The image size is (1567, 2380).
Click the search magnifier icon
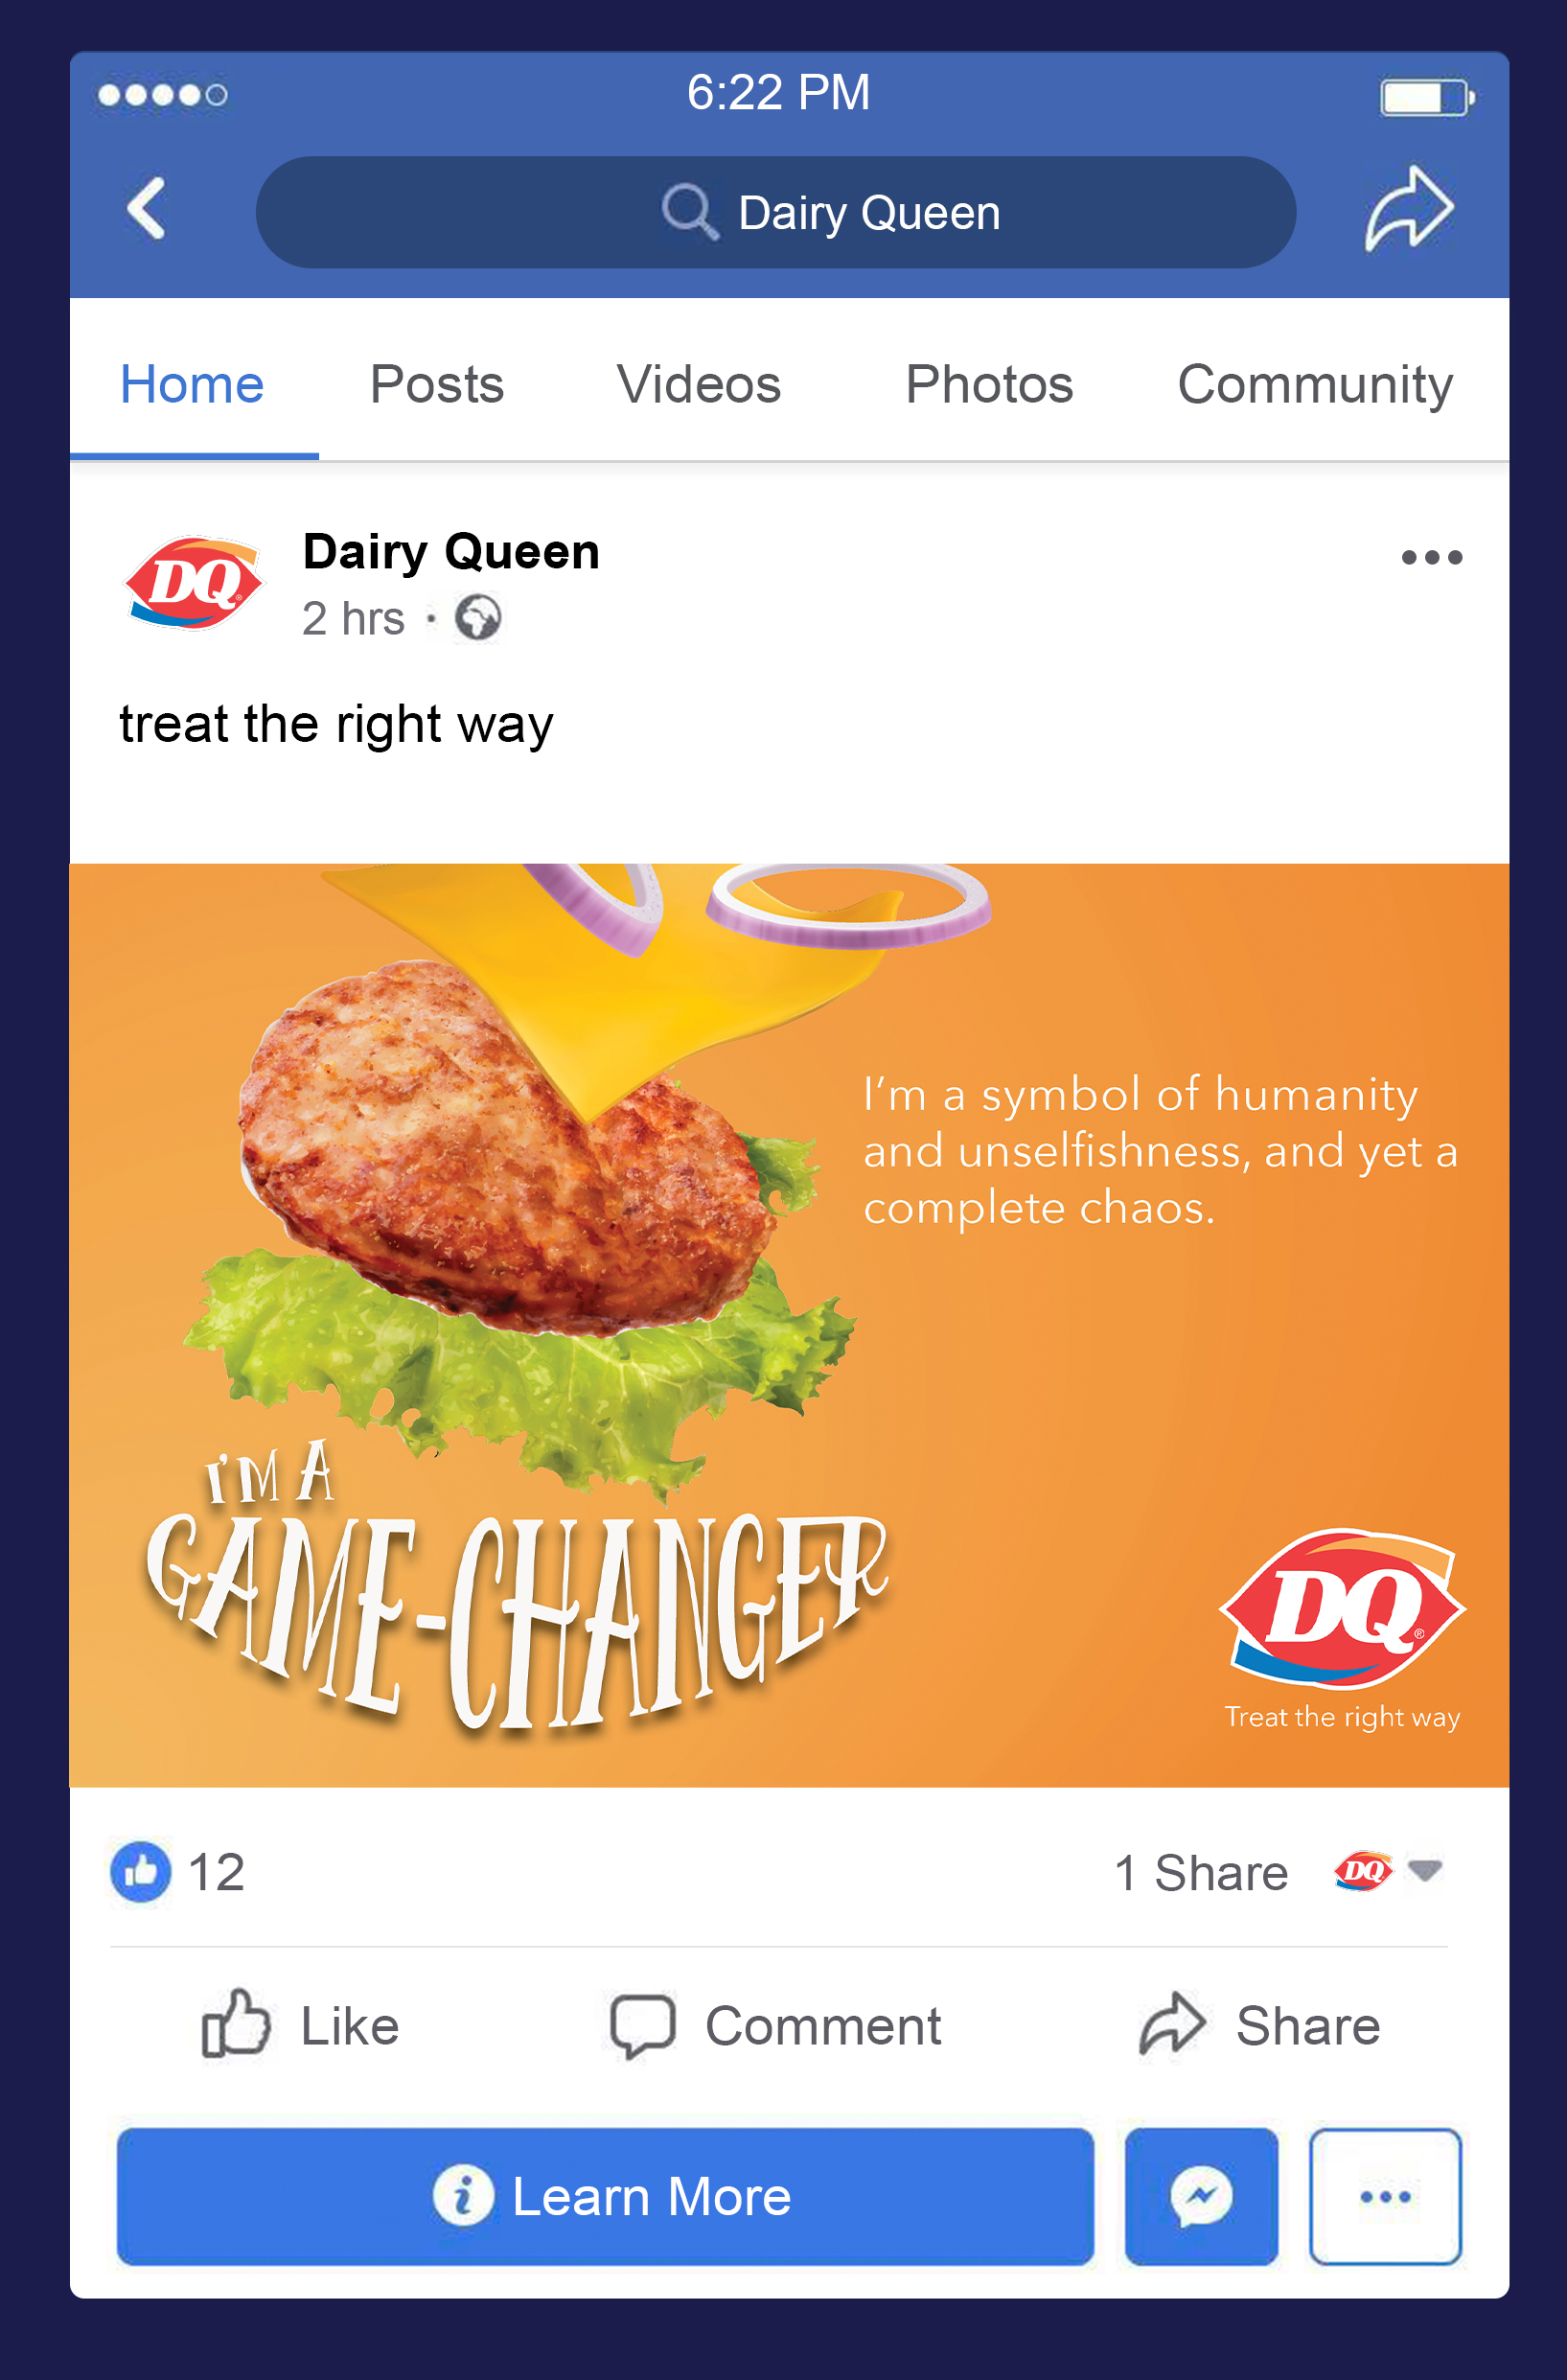coord(690,211)
